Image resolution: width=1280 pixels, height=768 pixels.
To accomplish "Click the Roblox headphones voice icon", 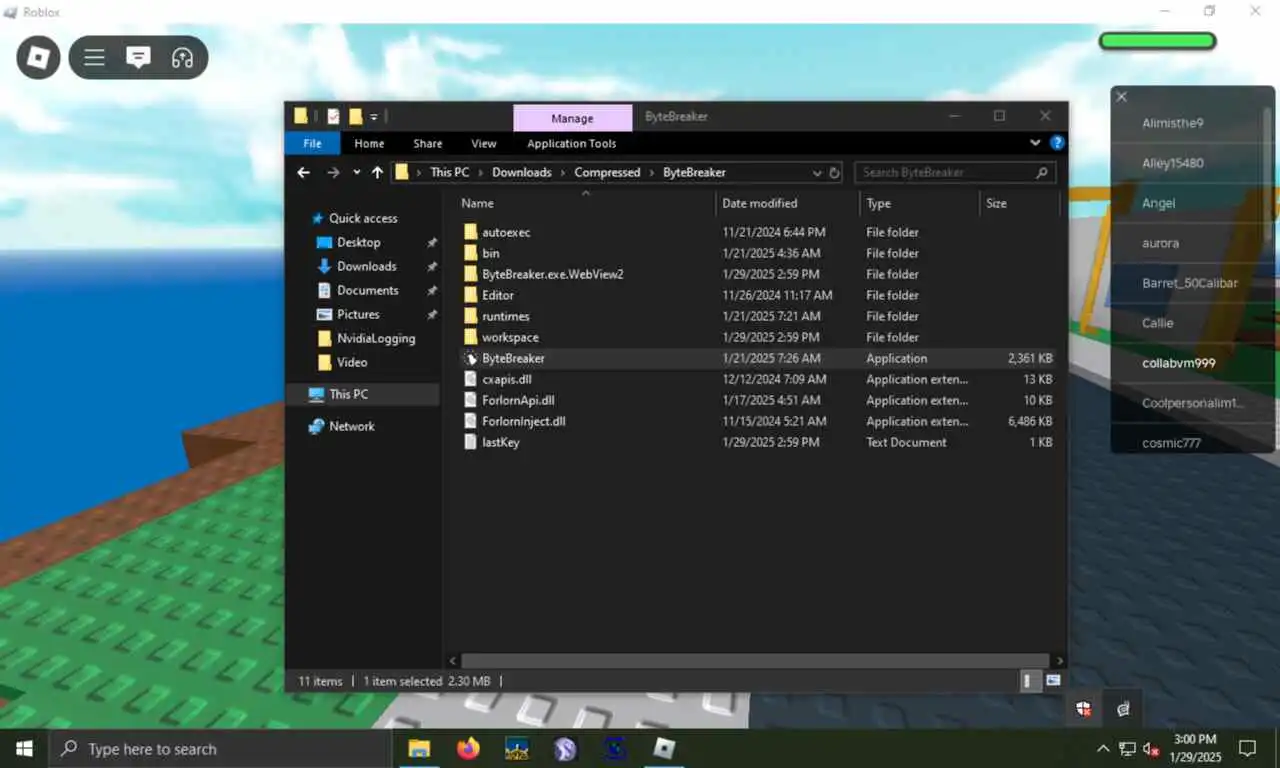I will [x=182, y=58].
